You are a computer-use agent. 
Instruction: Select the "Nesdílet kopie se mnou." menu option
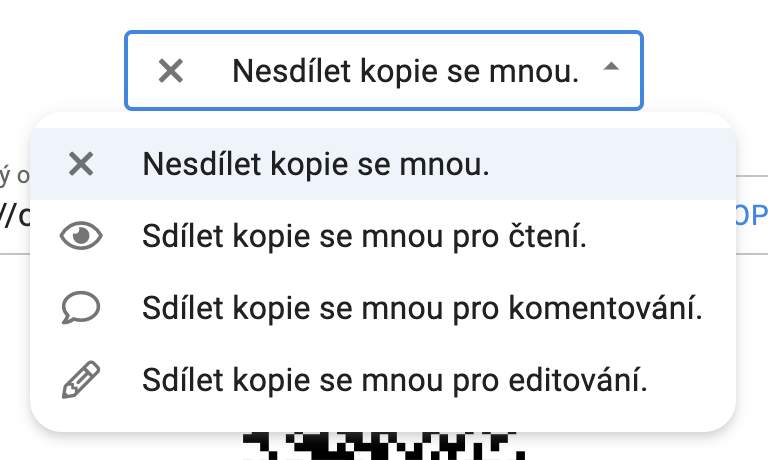(x=316, y=164)
